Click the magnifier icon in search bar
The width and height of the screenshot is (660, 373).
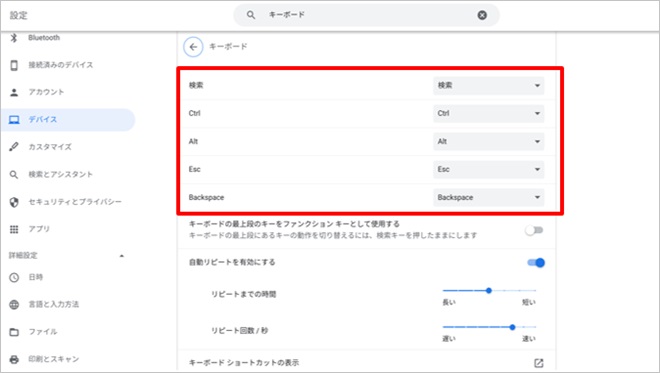pos(251,15)
